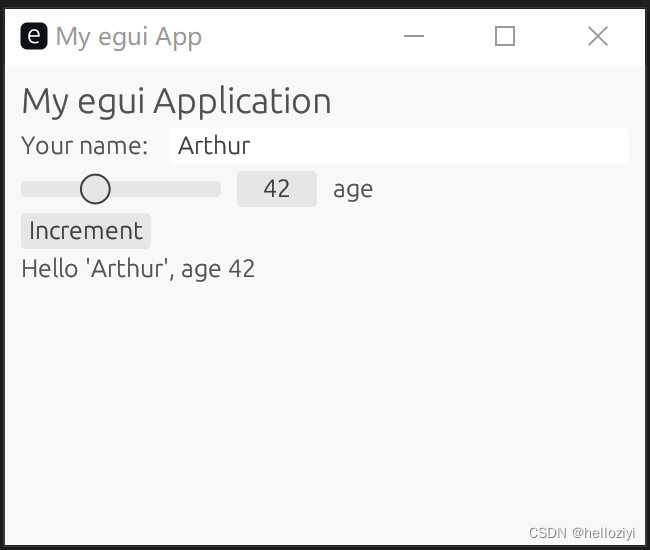This screenshot has height=550, width=650.
Task: Close the My egui App window
Action: (598, 36)
